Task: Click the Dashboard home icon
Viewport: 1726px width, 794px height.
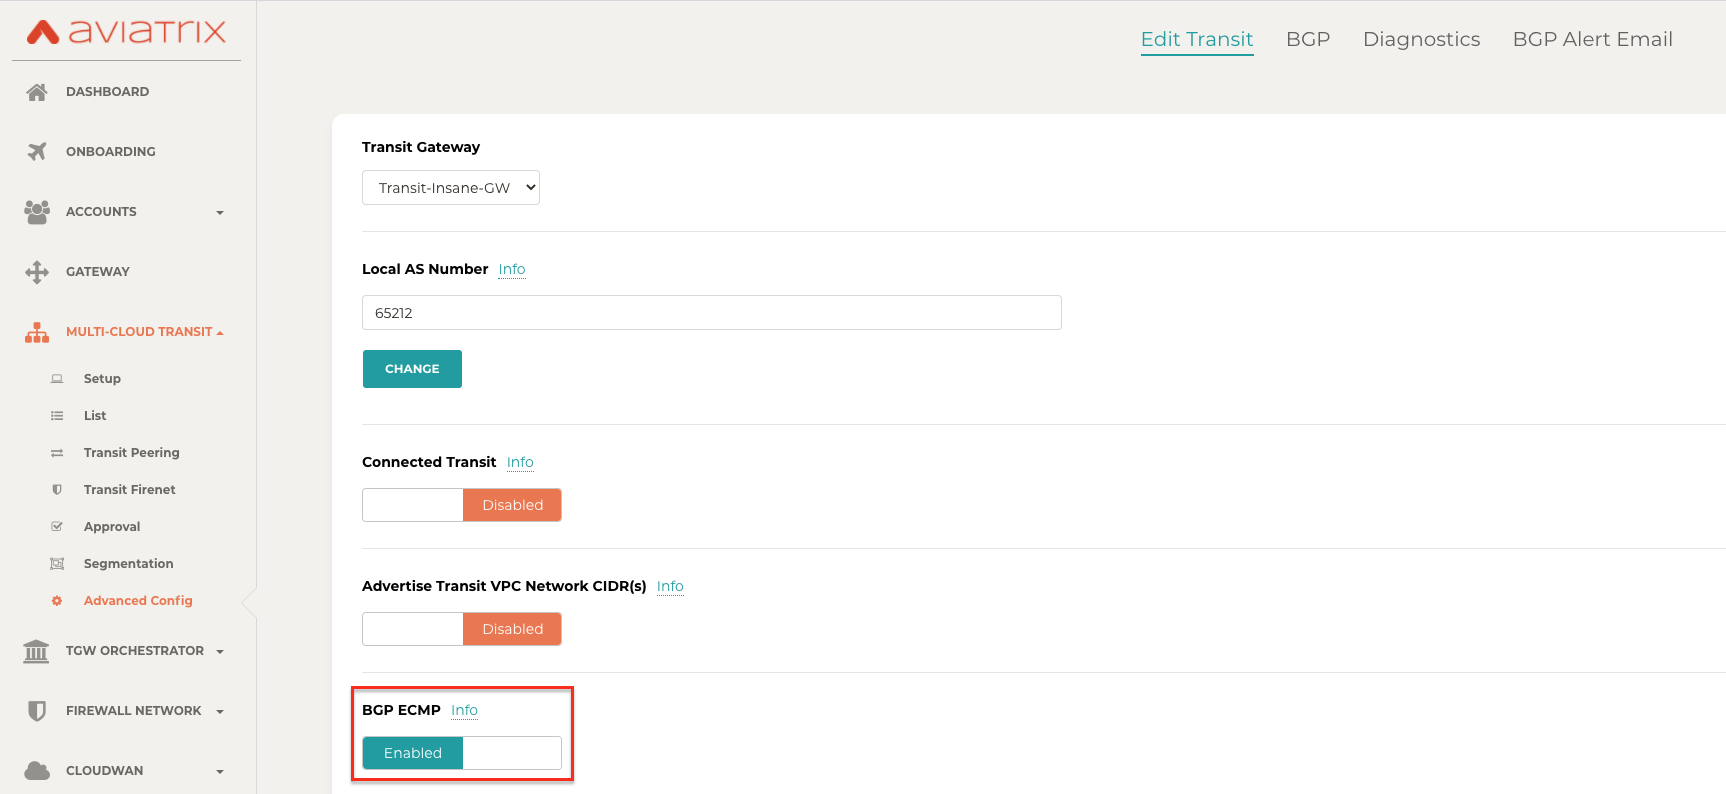Action: tap(37, 92)
